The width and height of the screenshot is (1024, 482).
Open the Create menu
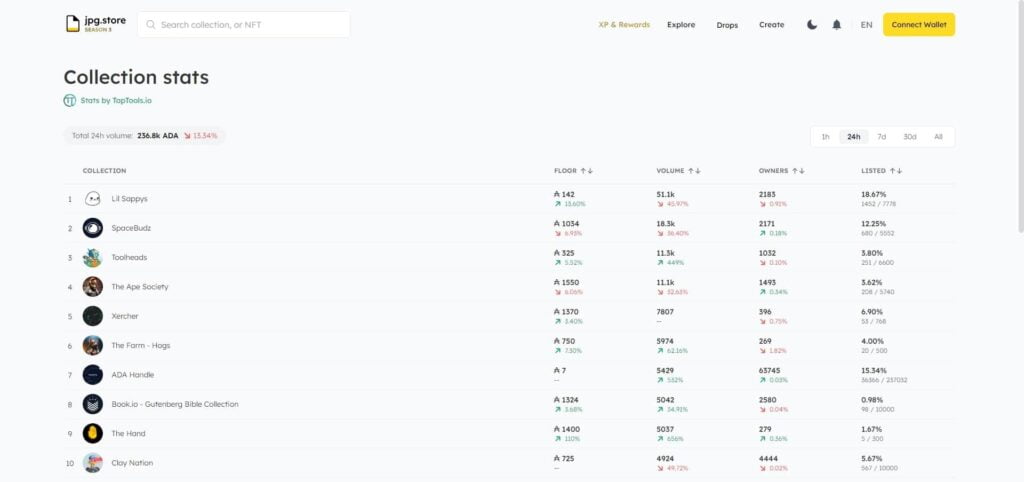coord(771,25)
